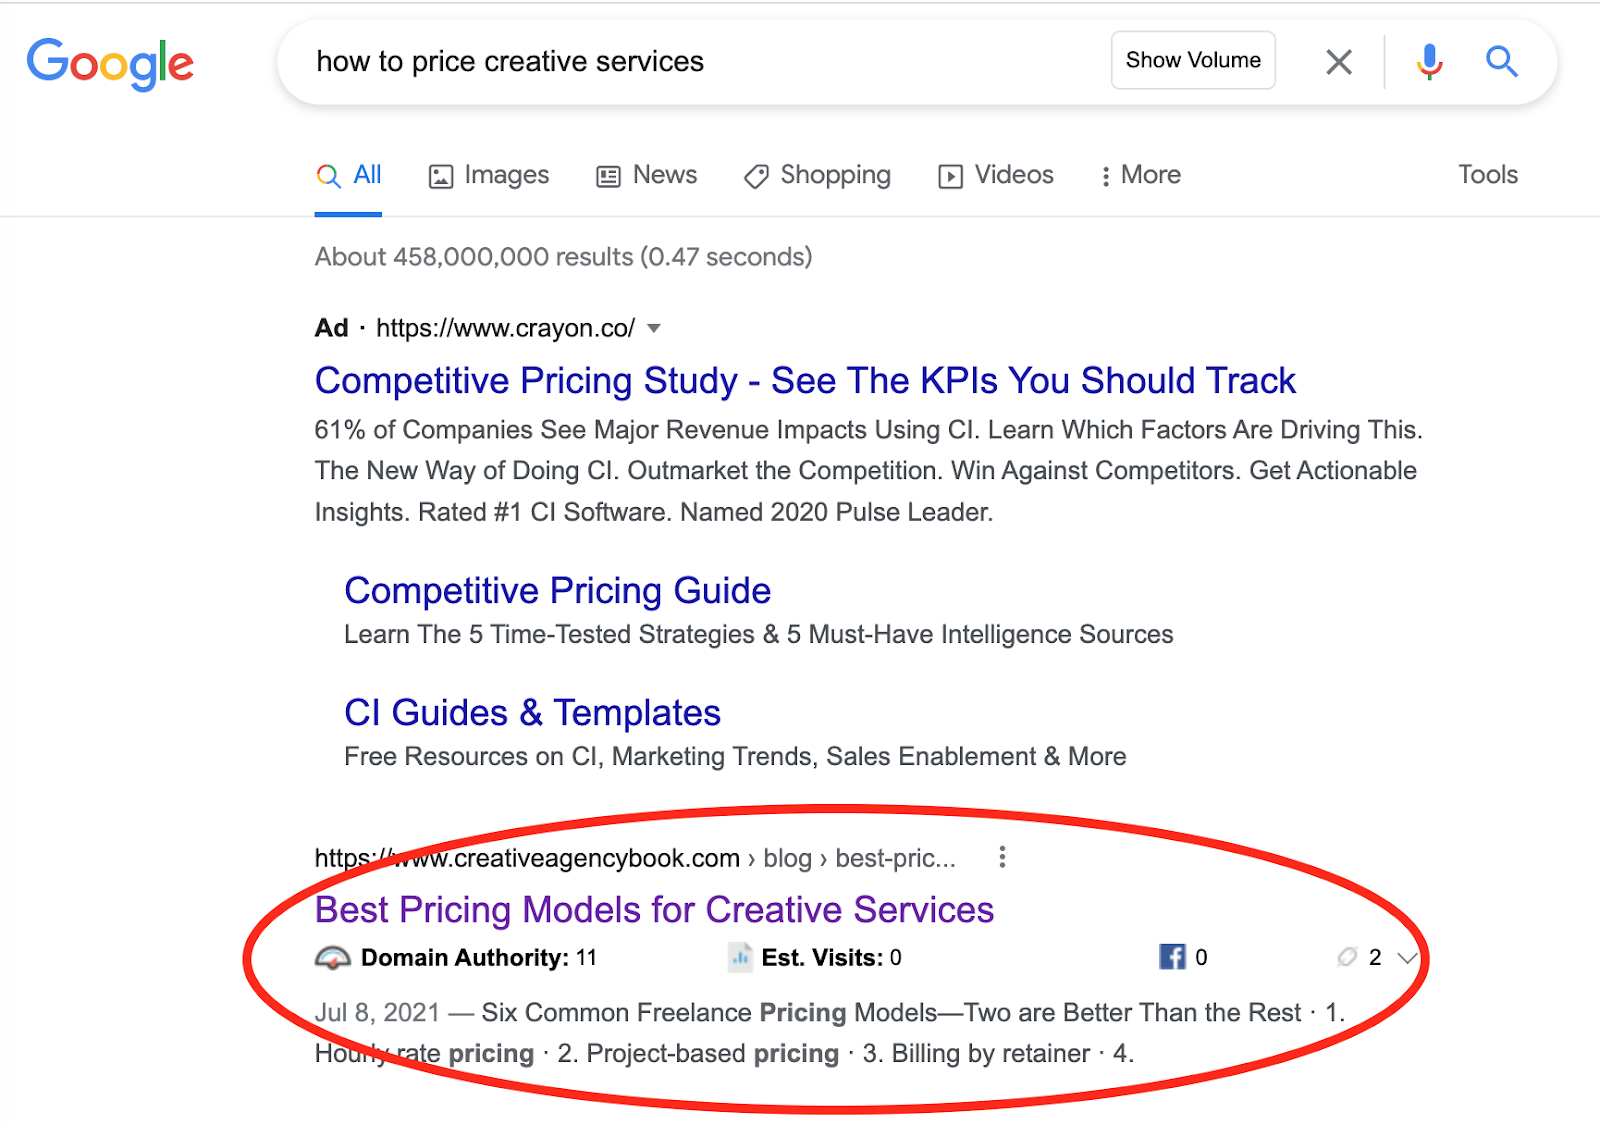Open three-dot menu beside creativeagencybook.com result
Viewport: 1600px width, 1125px height.
(1002, 857)
